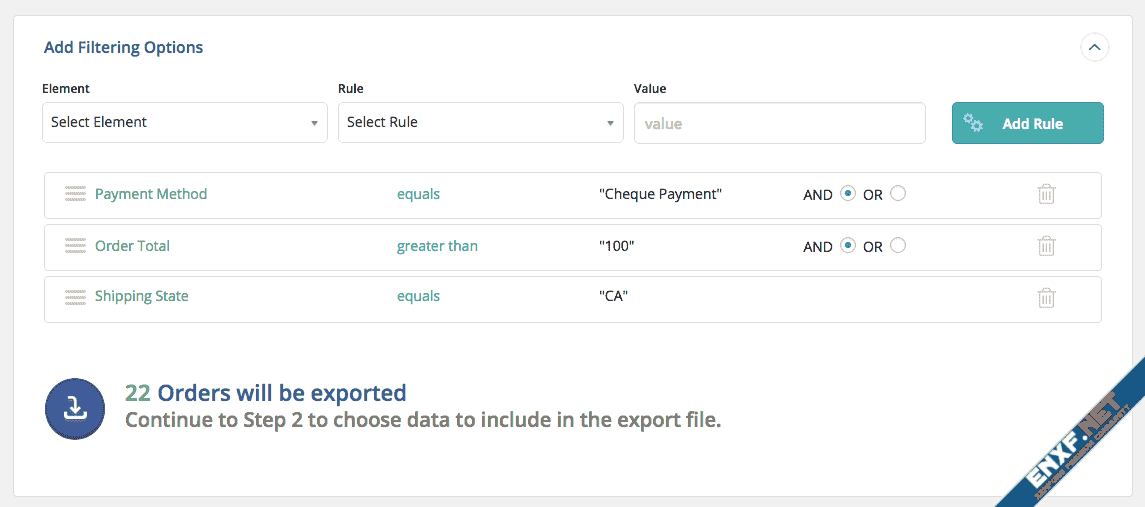1145x507 pixels.
Task: Click the "greater than" rule text
Action: 437,246
